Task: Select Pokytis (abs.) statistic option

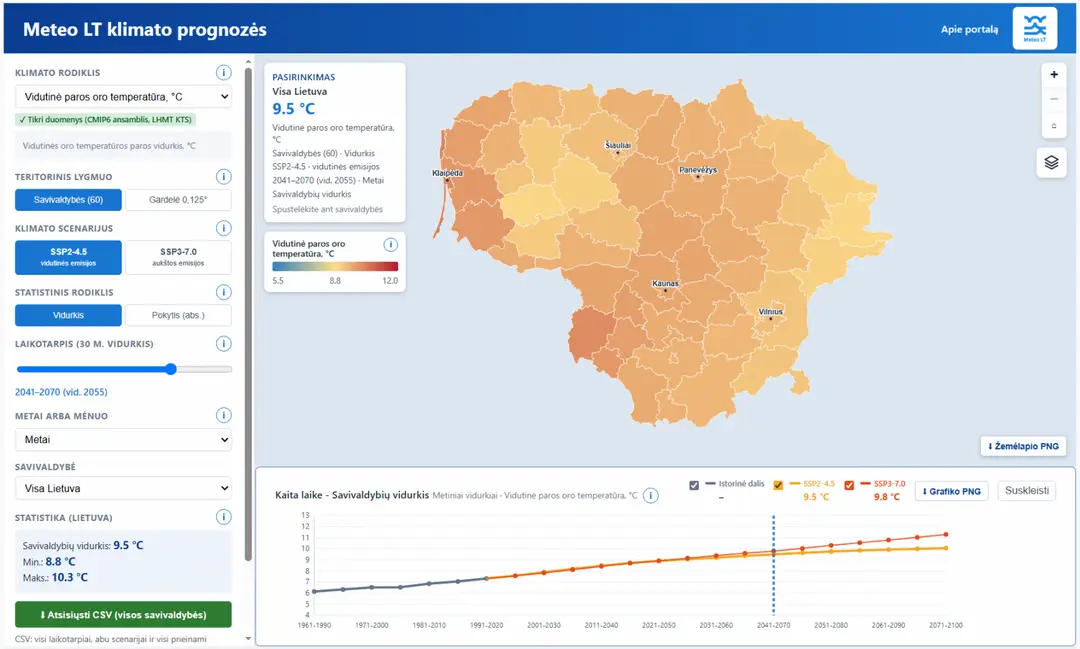Action: [x=178, y=316]
